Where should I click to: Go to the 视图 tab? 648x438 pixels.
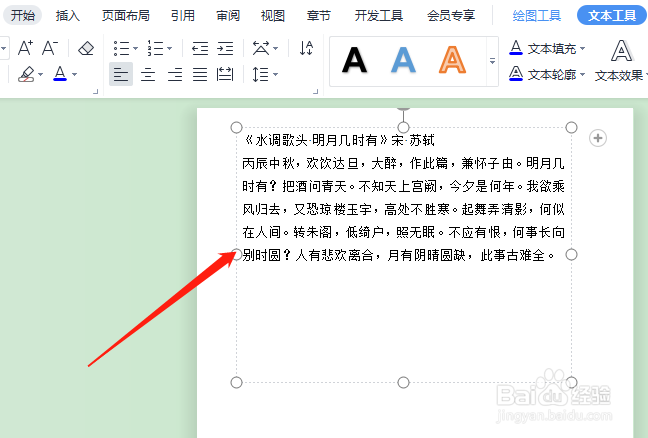273,15
